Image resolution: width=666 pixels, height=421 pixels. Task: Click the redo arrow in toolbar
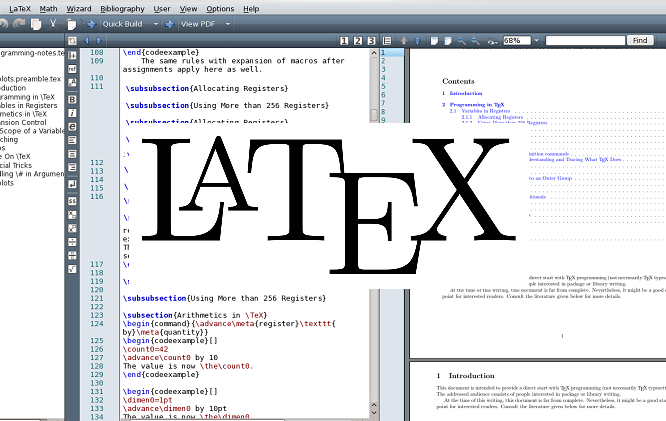tap(19, 24)
